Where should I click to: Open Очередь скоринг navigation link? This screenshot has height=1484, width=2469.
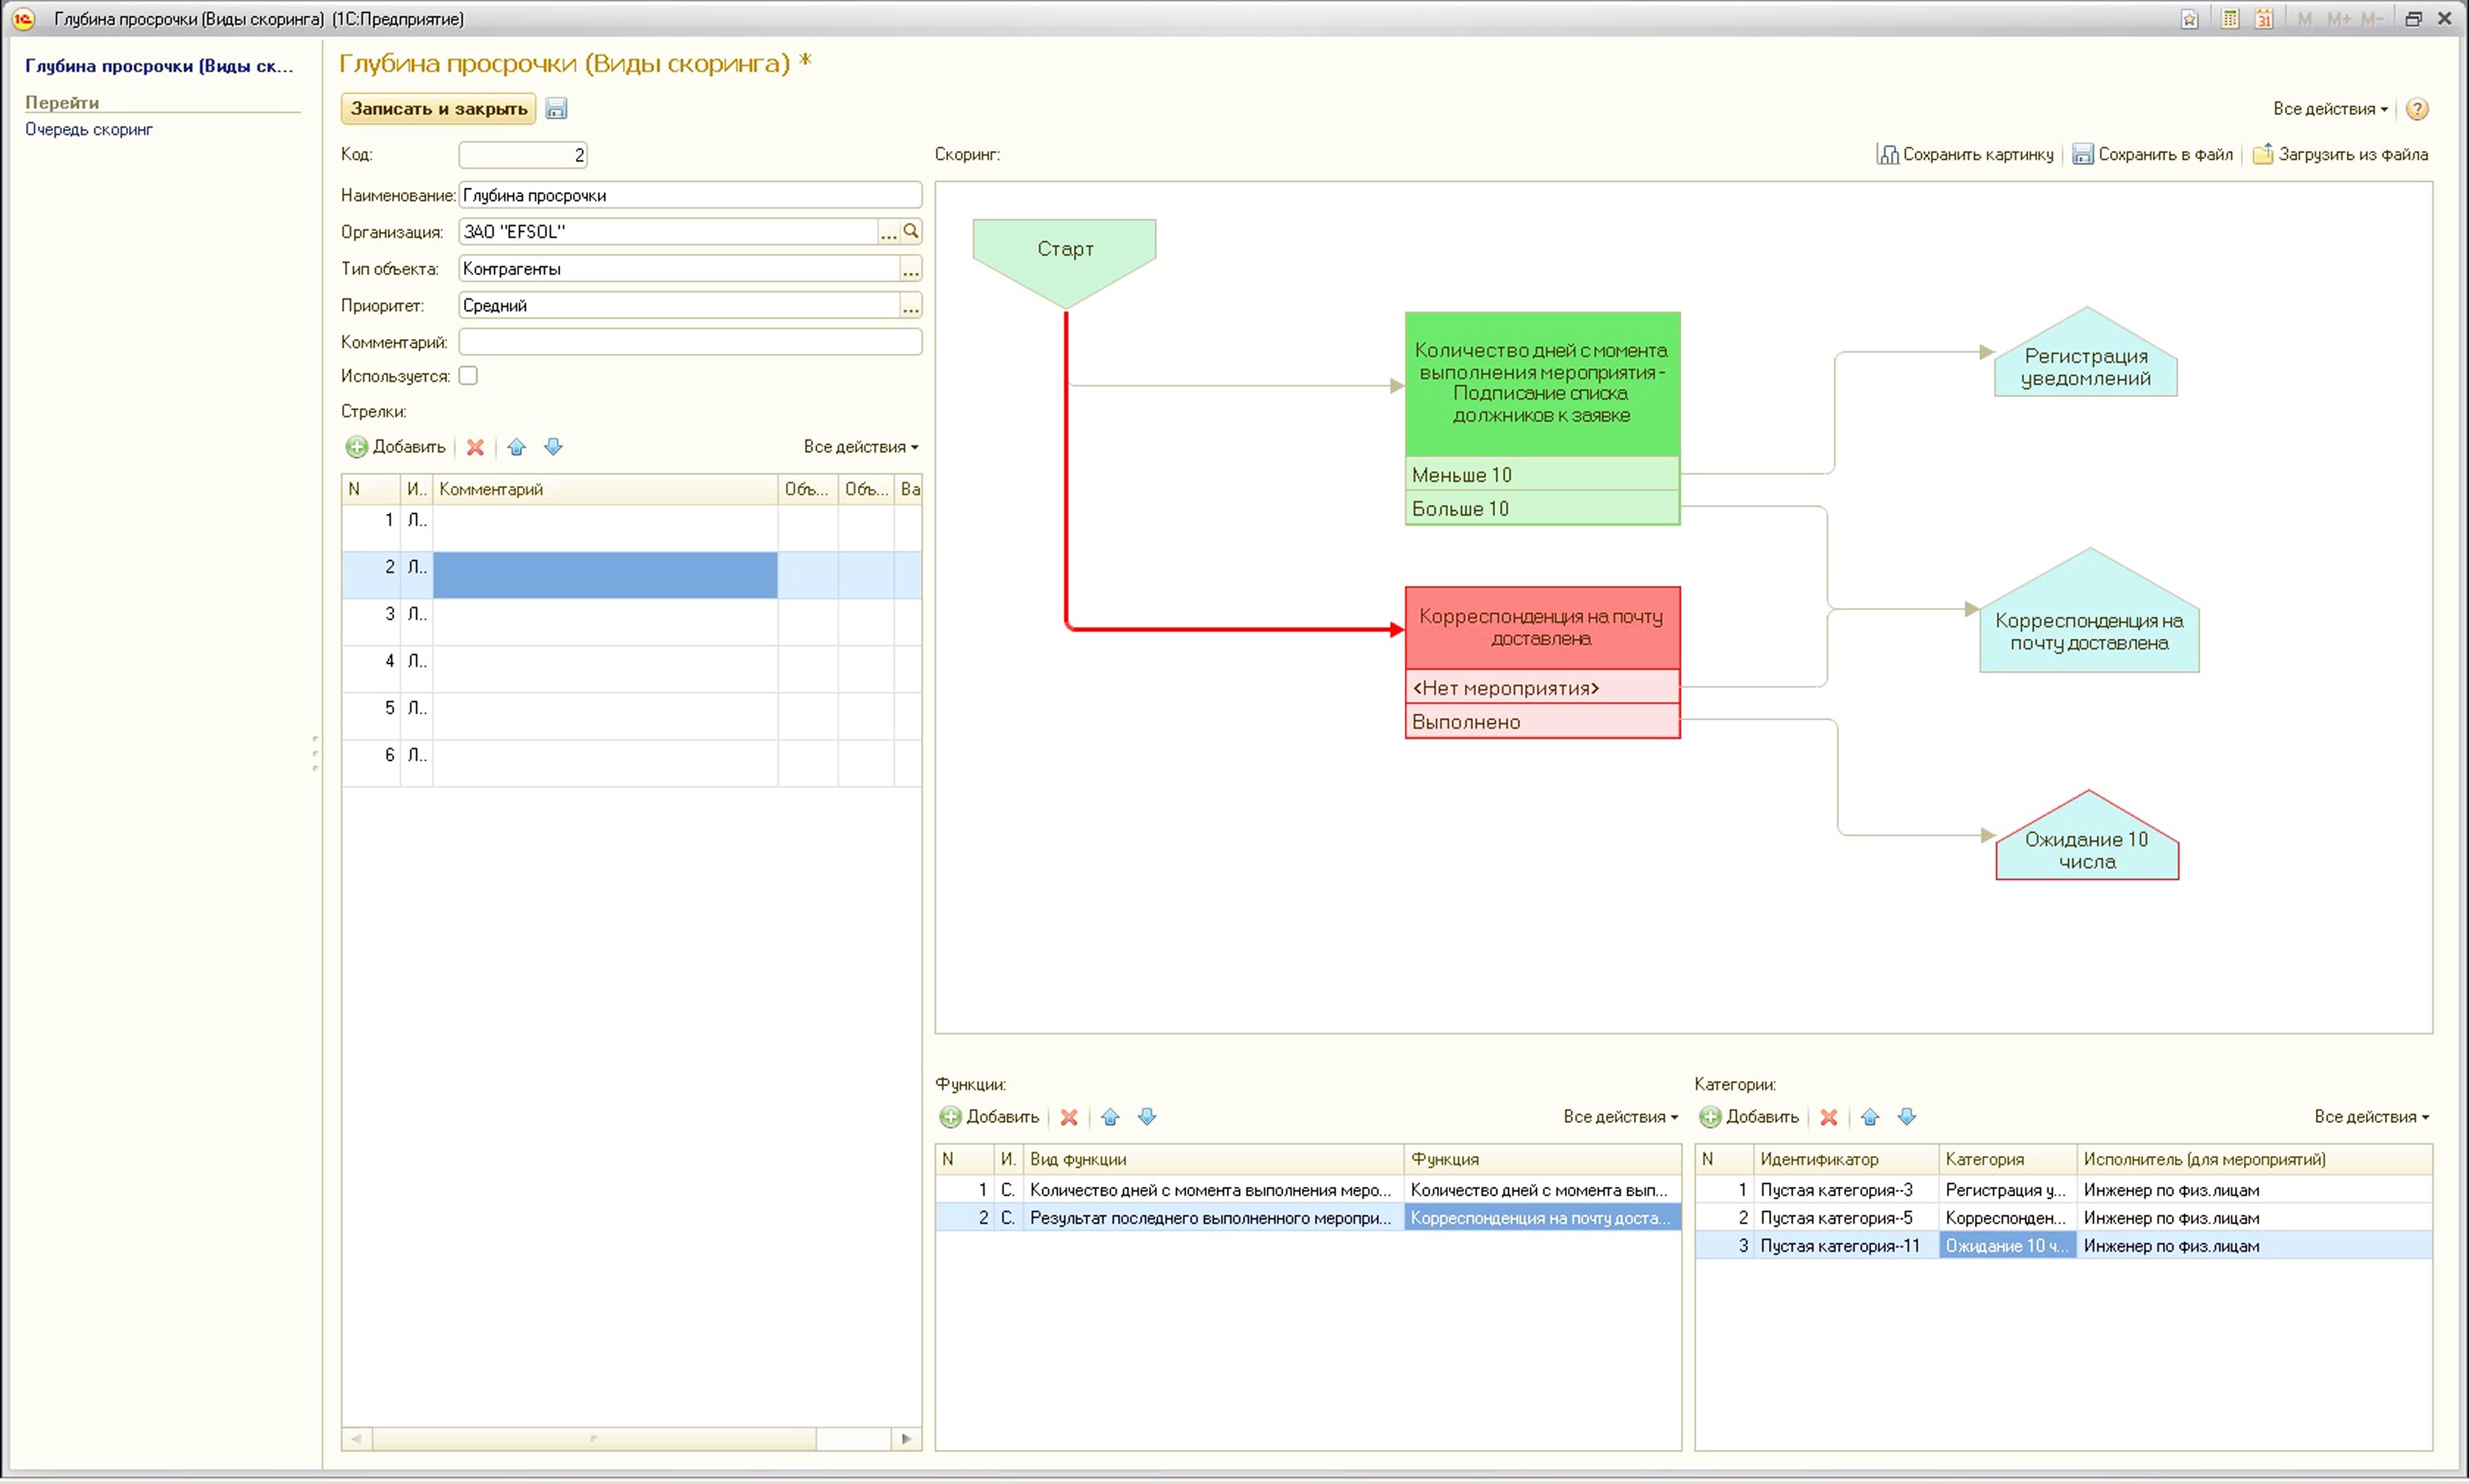click(89, 129)
